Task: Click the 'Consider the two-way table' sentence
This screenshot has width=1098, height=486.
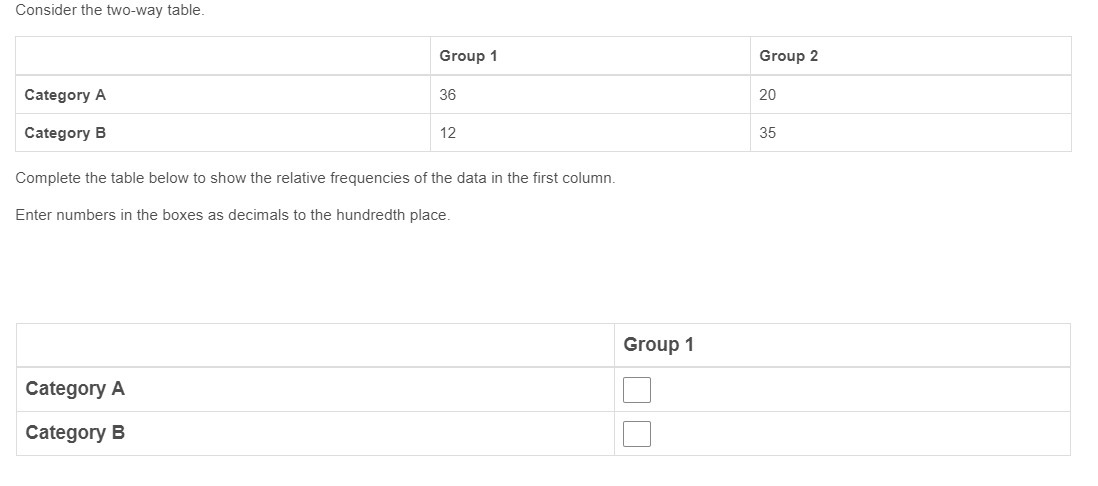Action: point(110,10)
